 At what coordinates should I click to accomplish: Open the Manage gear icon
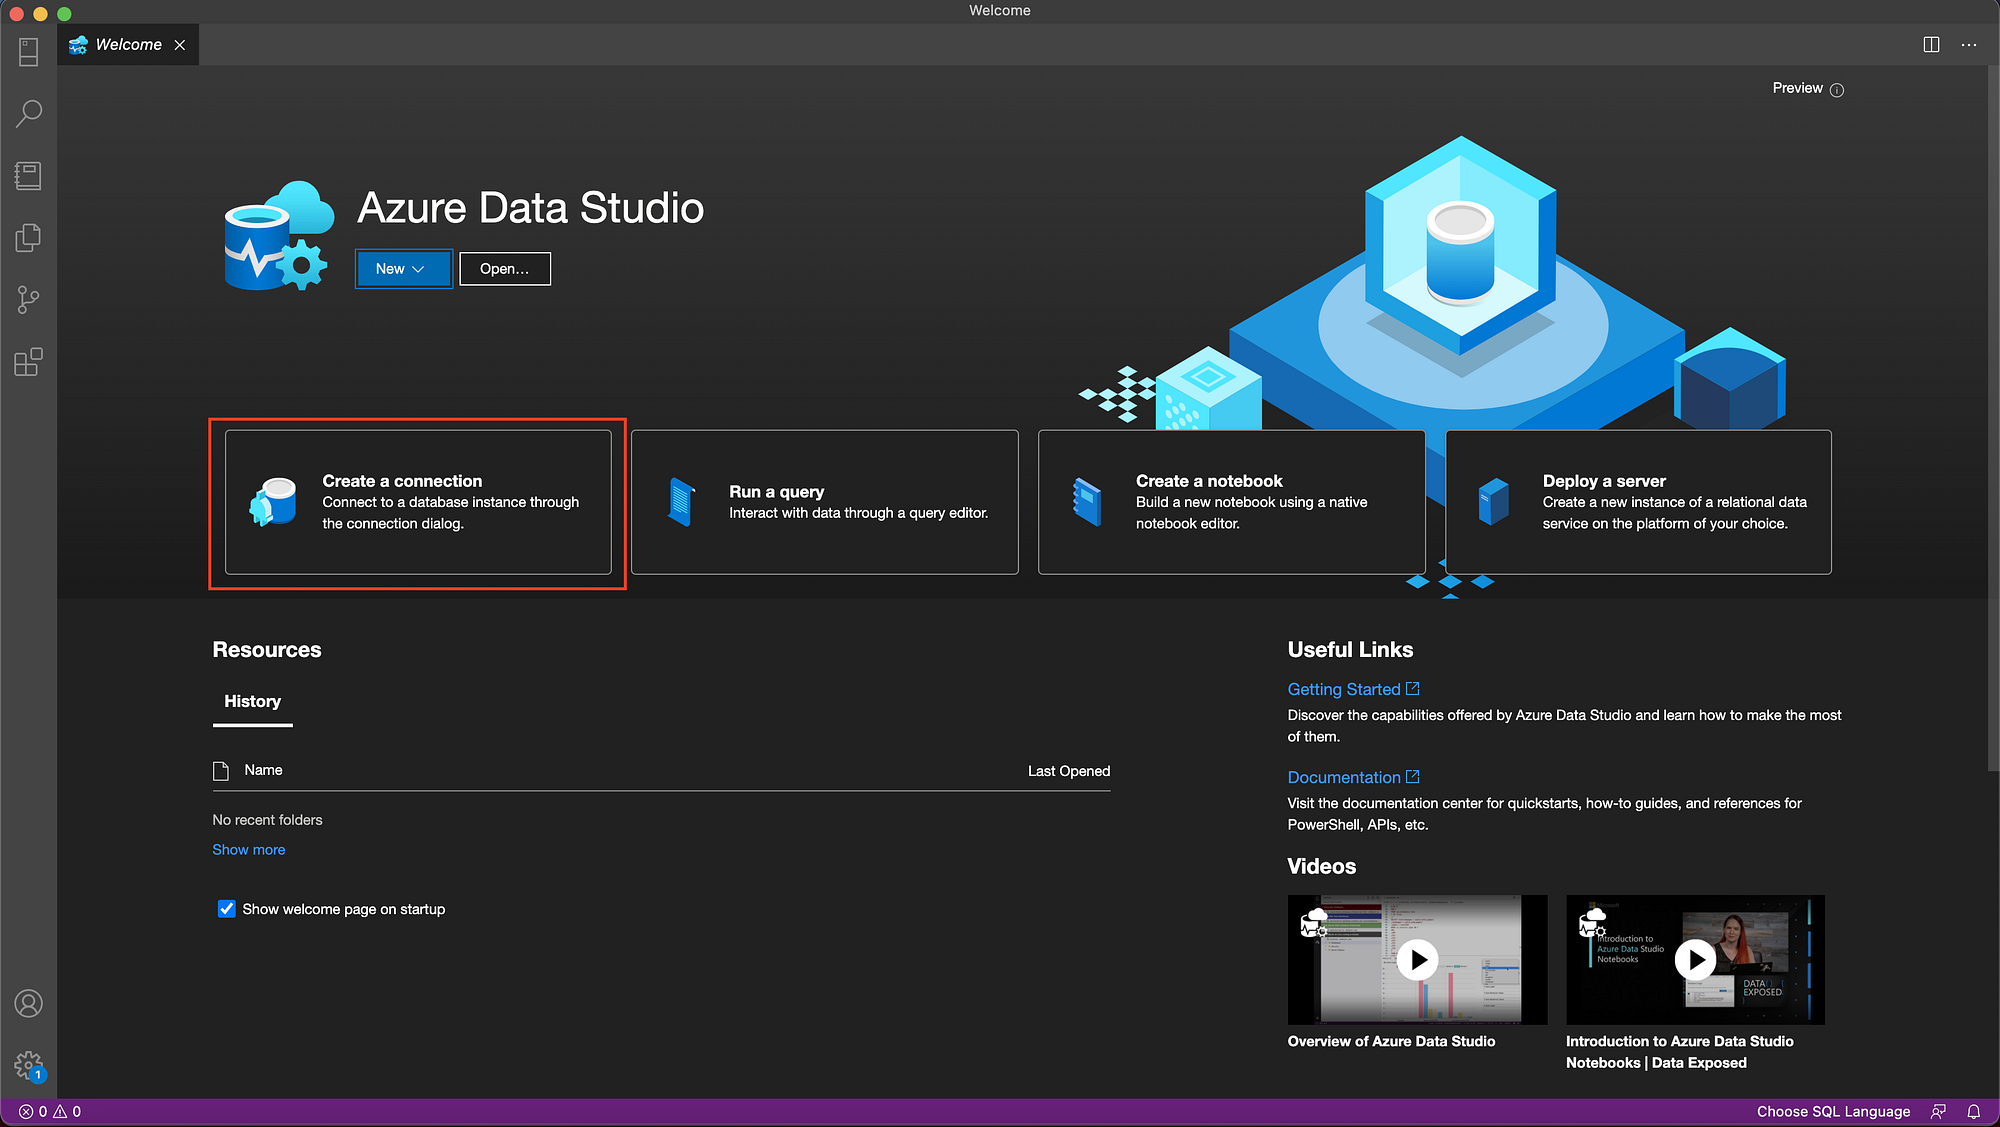coord(28,1065)
